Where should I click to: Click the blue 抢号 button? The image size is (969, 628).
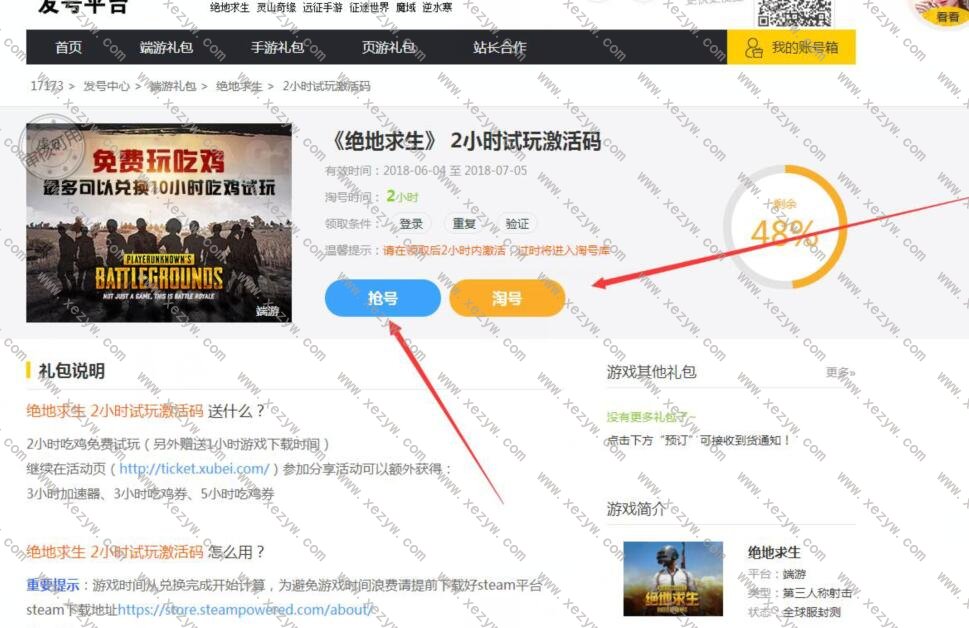382,298
